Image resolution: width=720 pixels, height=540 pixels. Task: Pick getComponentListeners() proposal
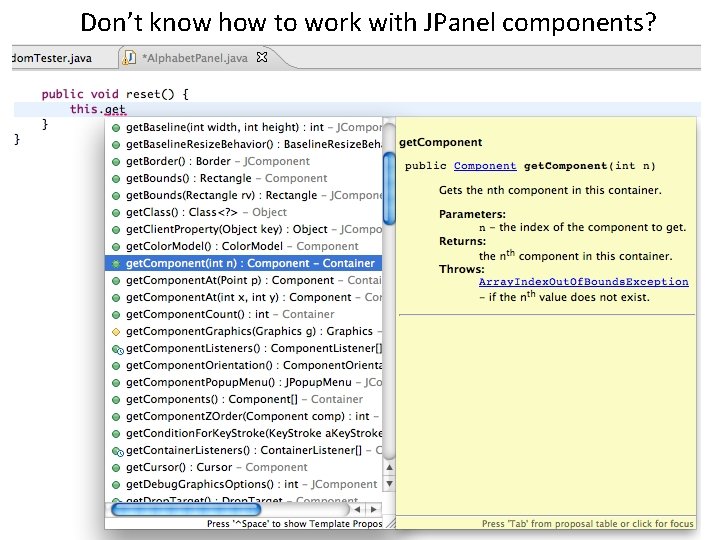[x=243, y=348]
